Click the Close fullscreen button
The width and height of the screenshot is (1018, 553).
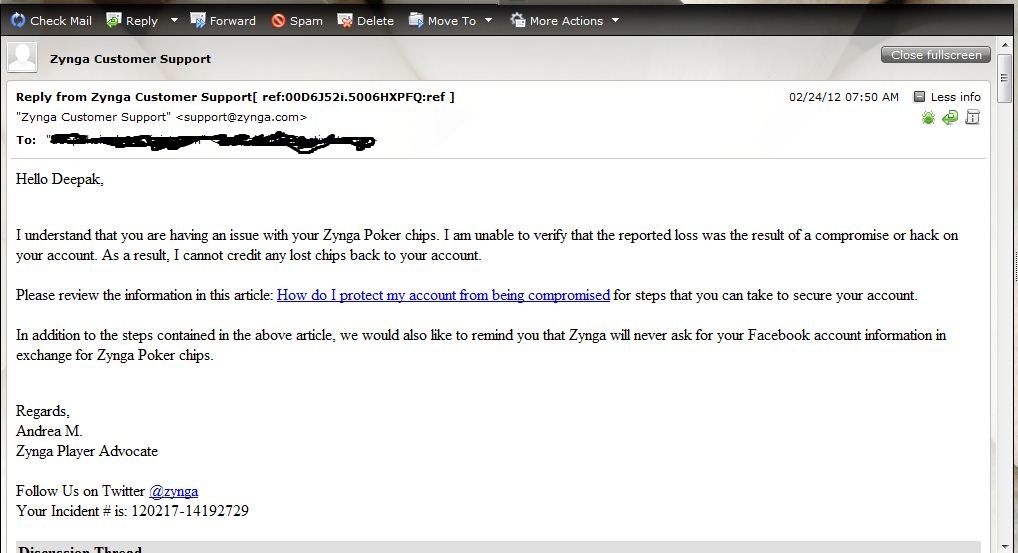click(936, 55)
